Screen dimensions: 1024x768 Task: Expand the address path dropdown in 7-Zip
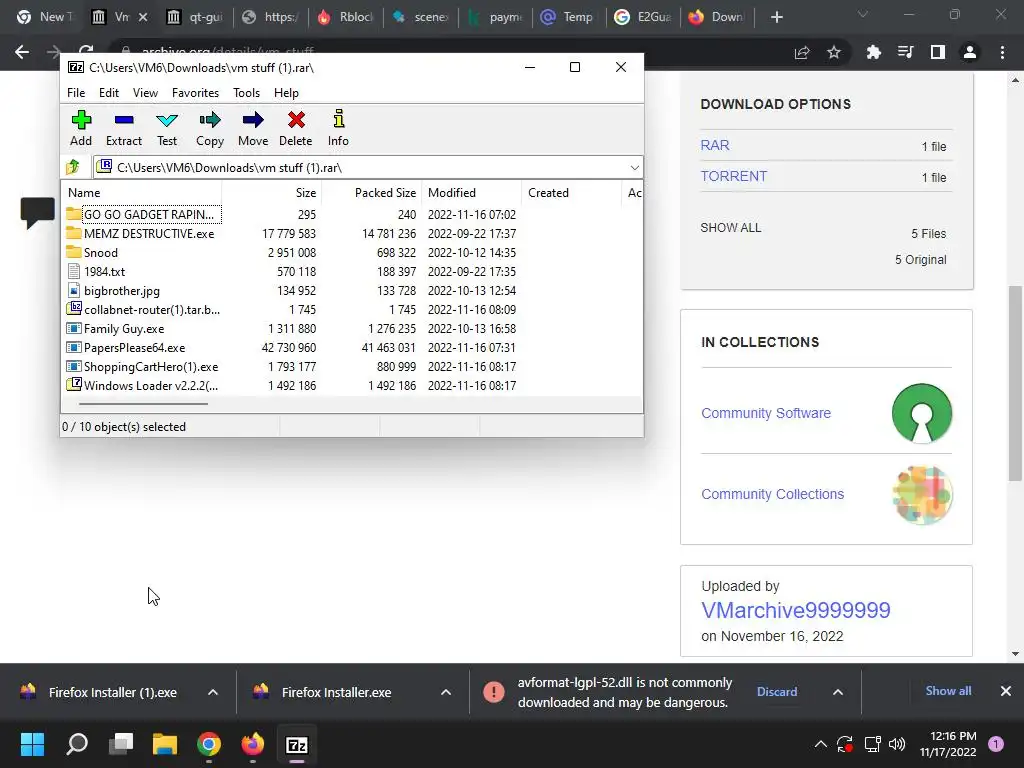[x=634, y=168]
